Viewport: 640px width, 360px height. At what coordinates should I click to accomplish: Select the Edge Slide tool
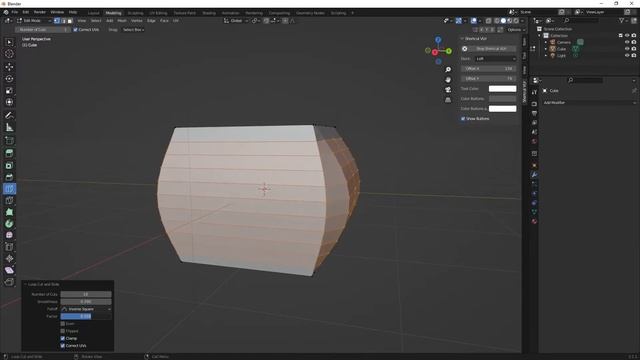(x=9, y=247)
